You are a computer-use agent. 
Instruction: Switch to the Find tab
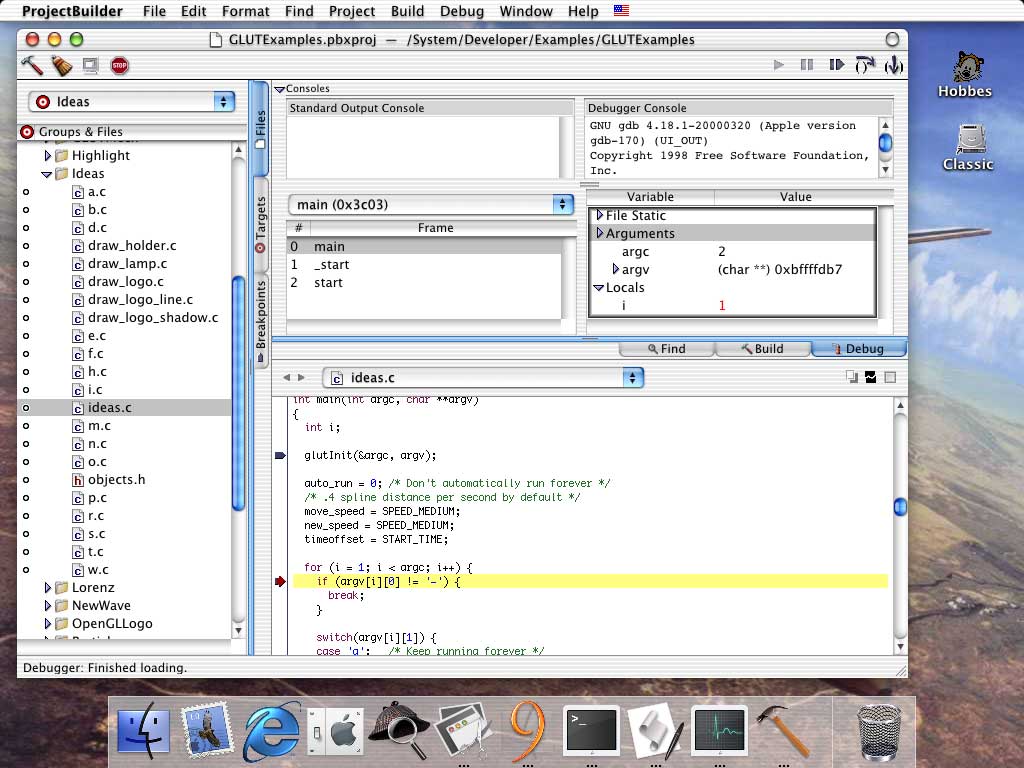[667, 349]
